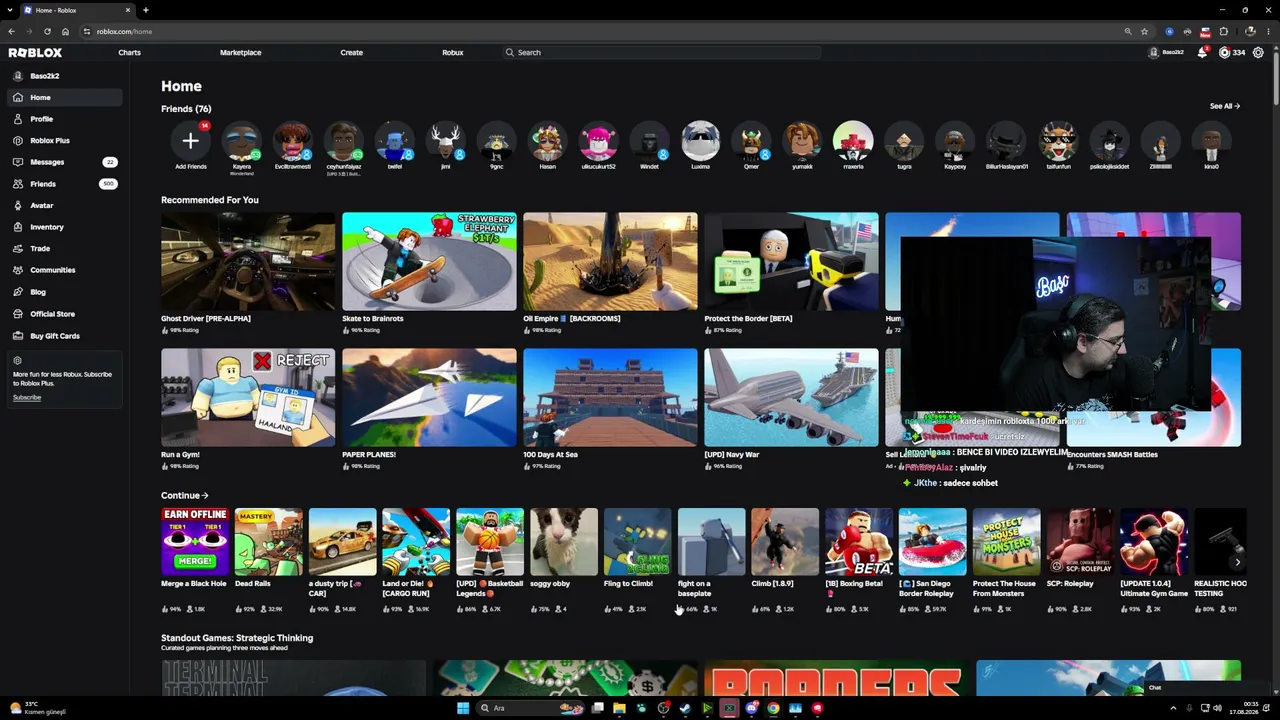This screenshot has width=1280, height=720.
Task: Open friend Windet's avatar
Action: coord(649,141)
